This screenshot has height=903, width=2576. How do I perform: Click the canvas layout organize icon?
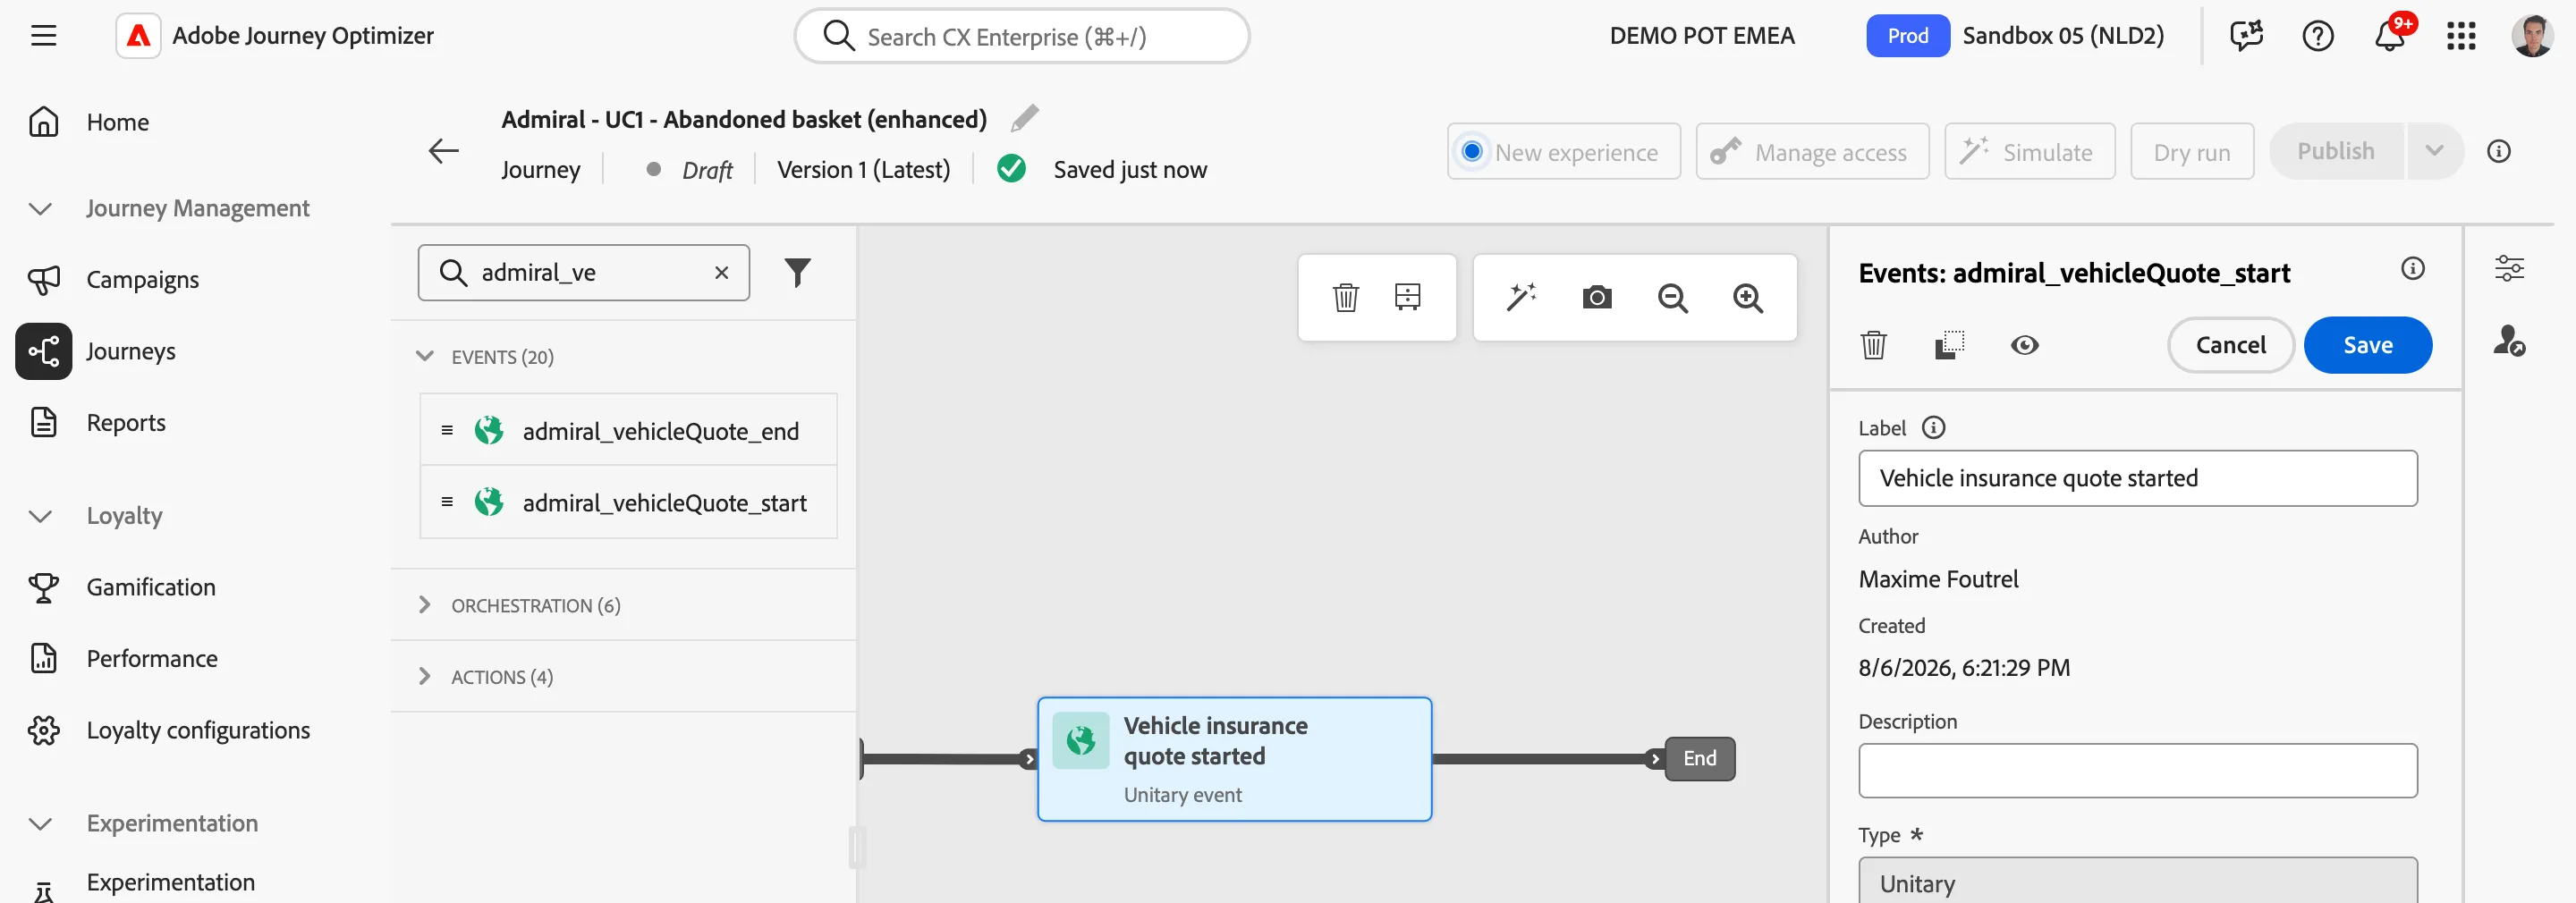1408,297
